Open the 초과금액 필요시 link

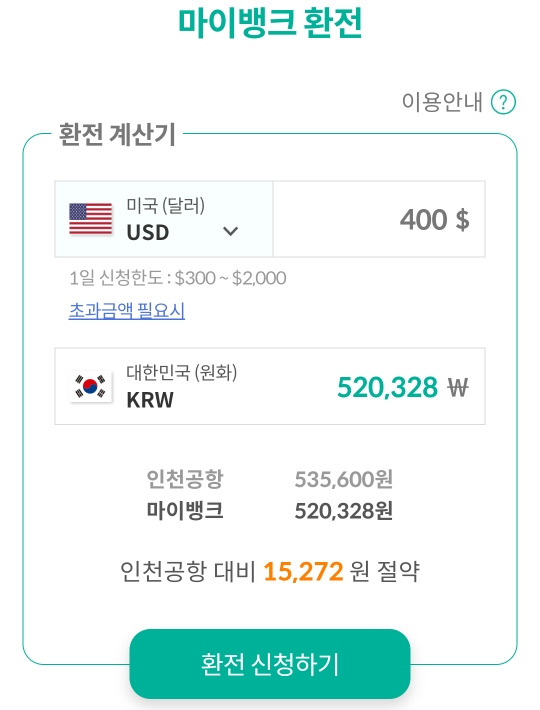point(127,311)
